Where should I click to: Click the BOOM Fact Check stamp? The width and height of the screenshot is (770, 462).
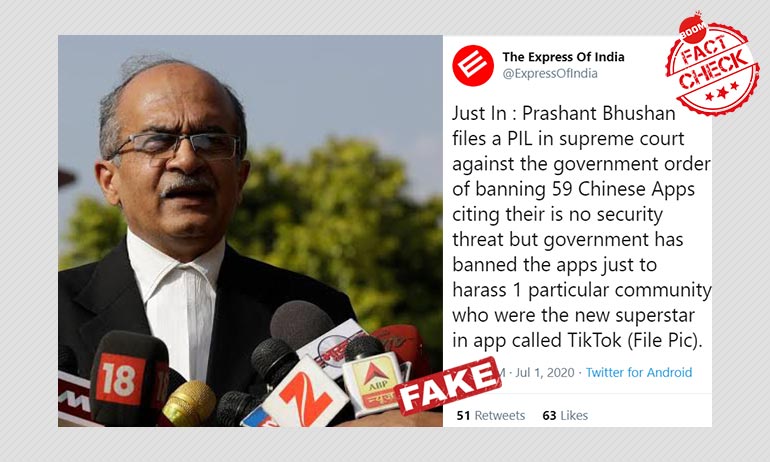712,64
